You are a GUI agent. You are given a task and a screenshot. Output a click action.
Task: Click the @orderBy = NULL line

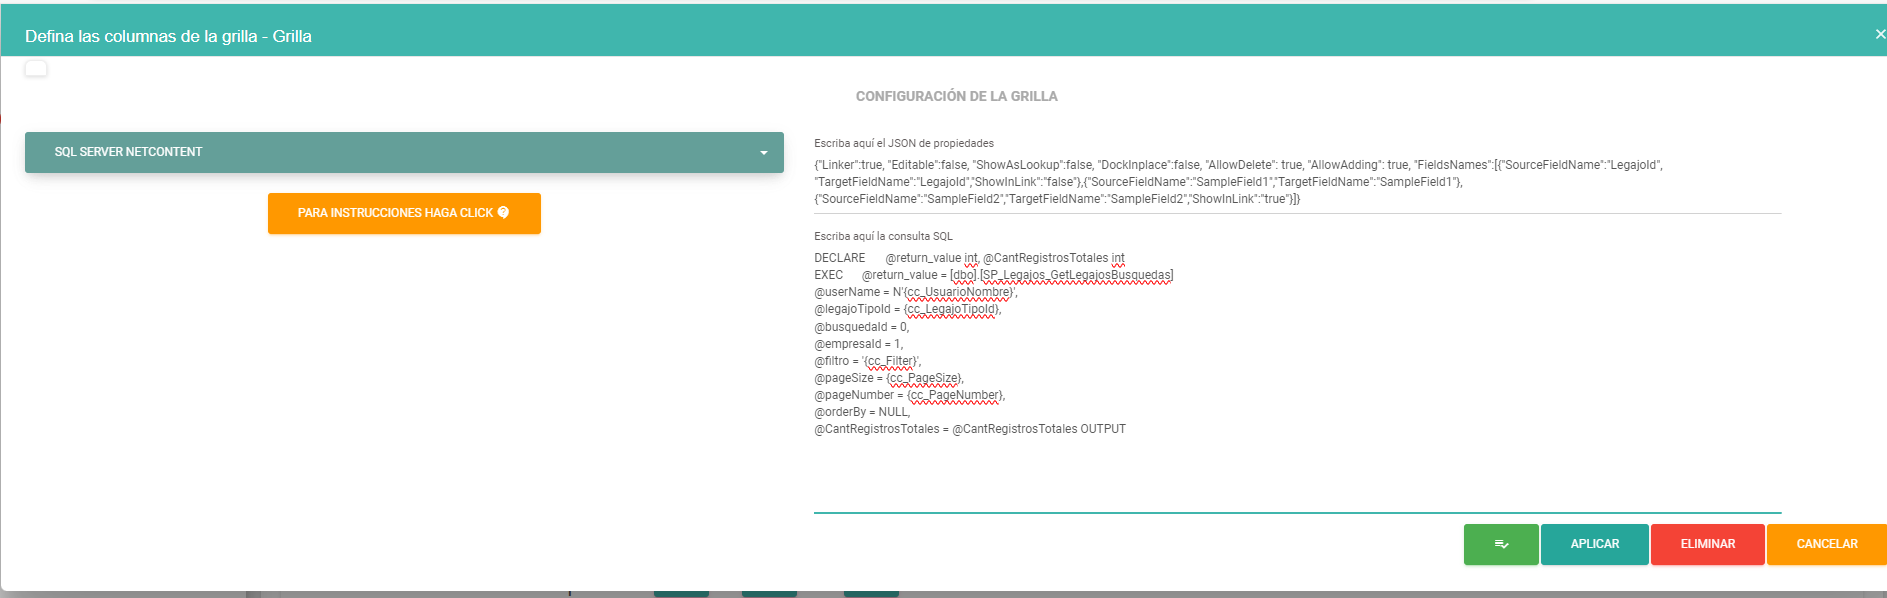point(862,412)
